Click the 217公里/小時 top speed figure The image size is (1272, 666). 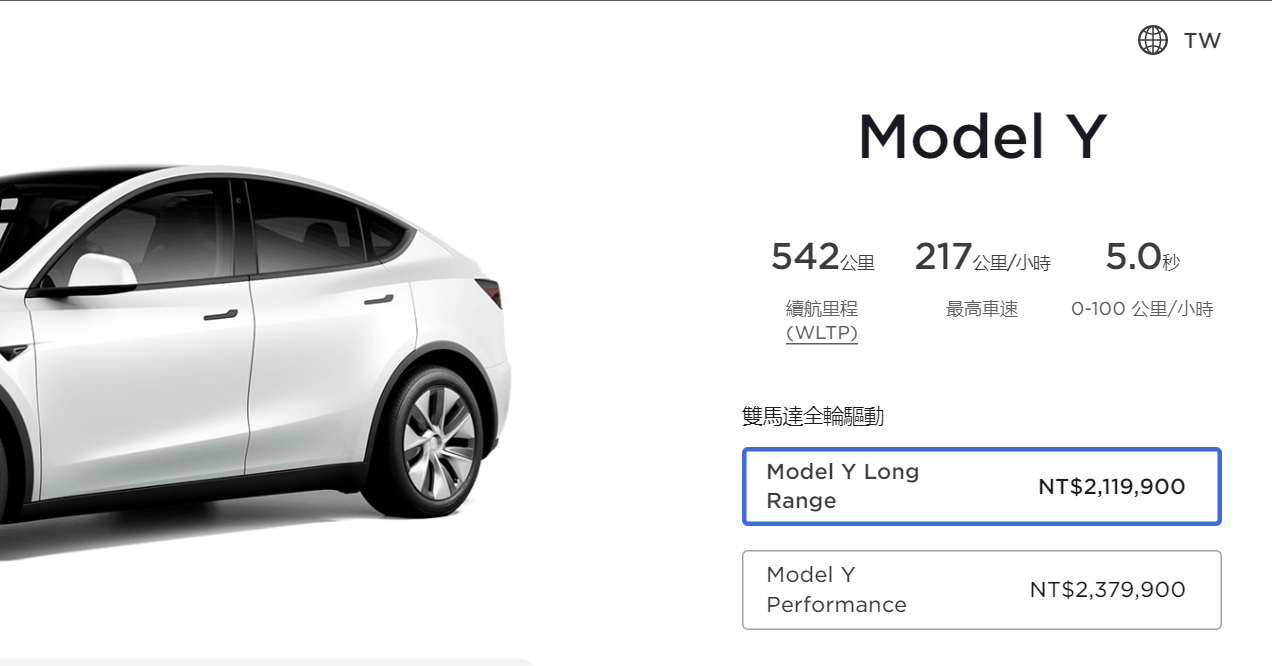[x=981, y=257]
